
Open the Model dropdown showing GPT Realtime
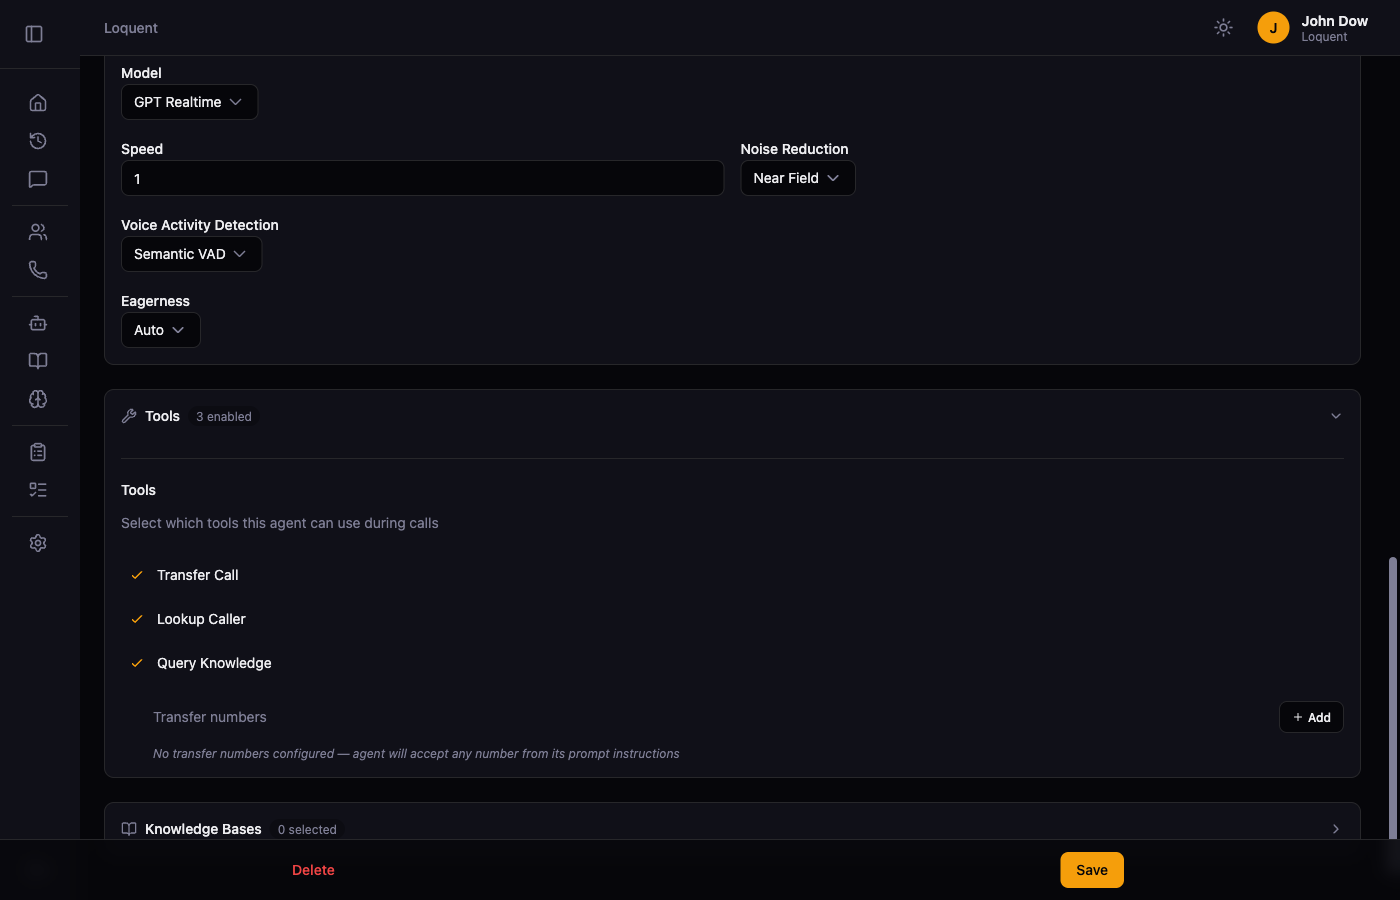point(189,102)
